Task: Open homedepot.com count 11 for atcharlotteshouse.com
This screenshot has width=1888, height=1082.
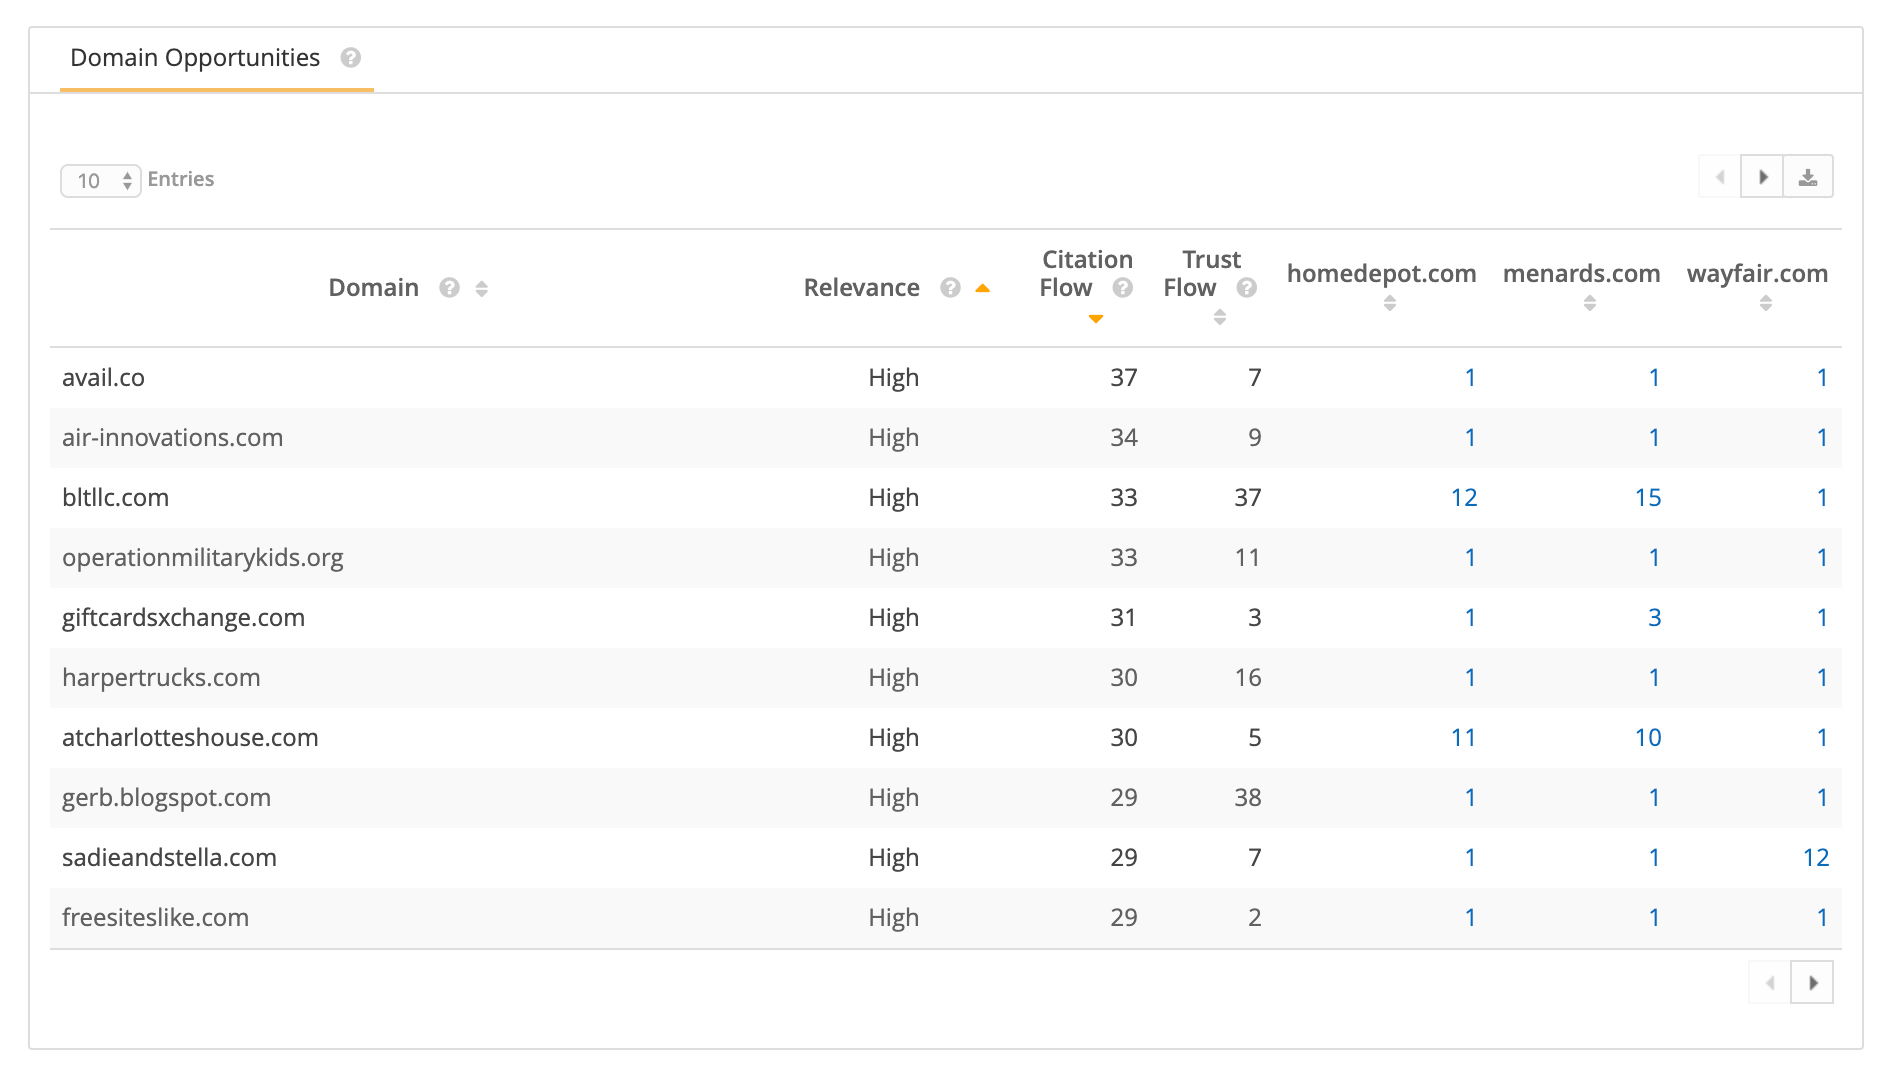Action: point(1464,738)
